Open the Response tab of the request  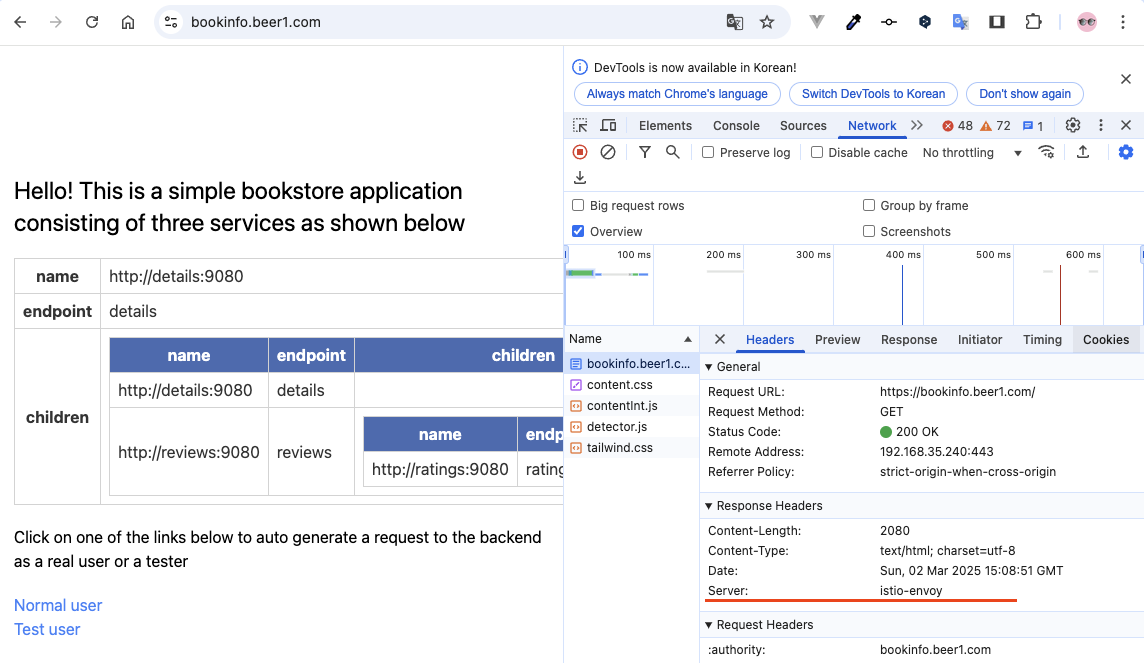(x=909, y=340)
